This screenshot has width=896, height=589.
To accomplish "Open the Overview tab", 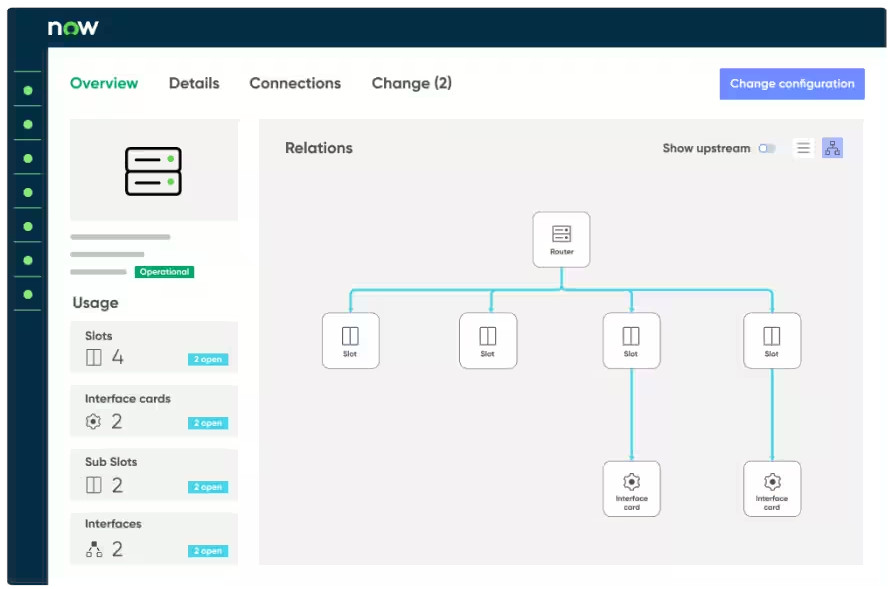I will [x=104, y=83].
